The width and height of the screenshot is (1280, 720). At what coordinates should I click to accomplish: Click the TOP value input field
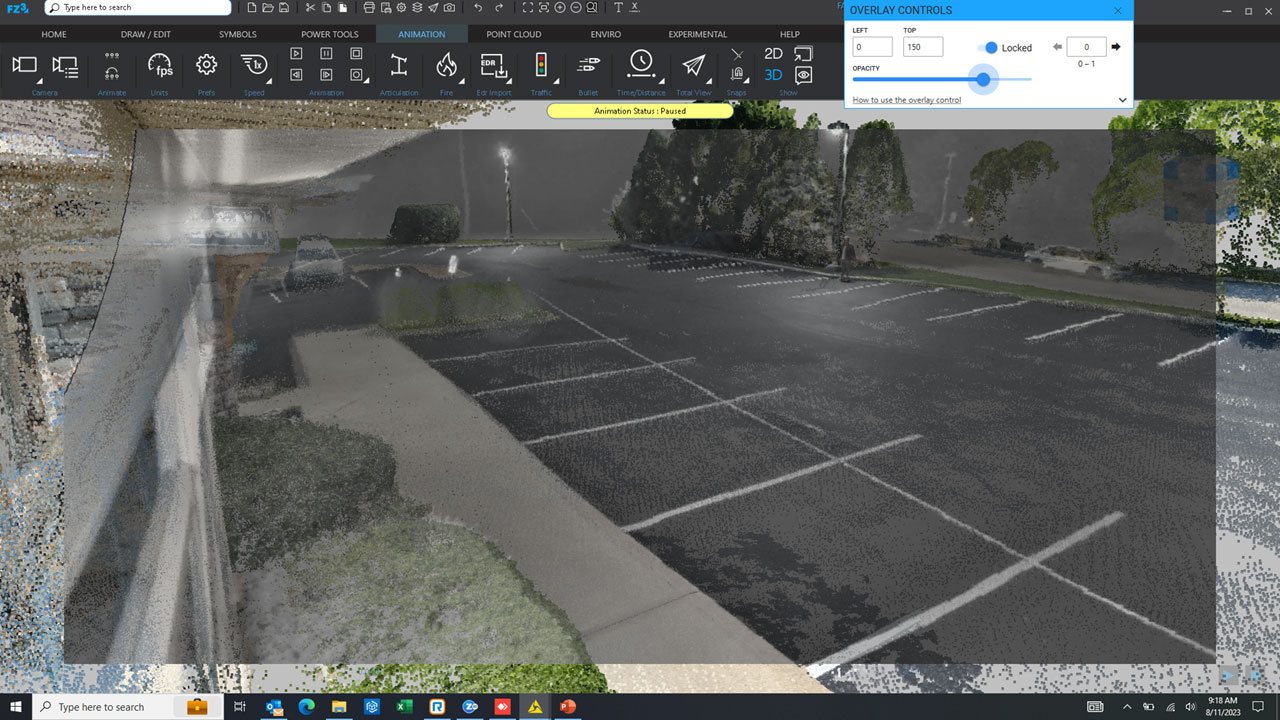924,47
